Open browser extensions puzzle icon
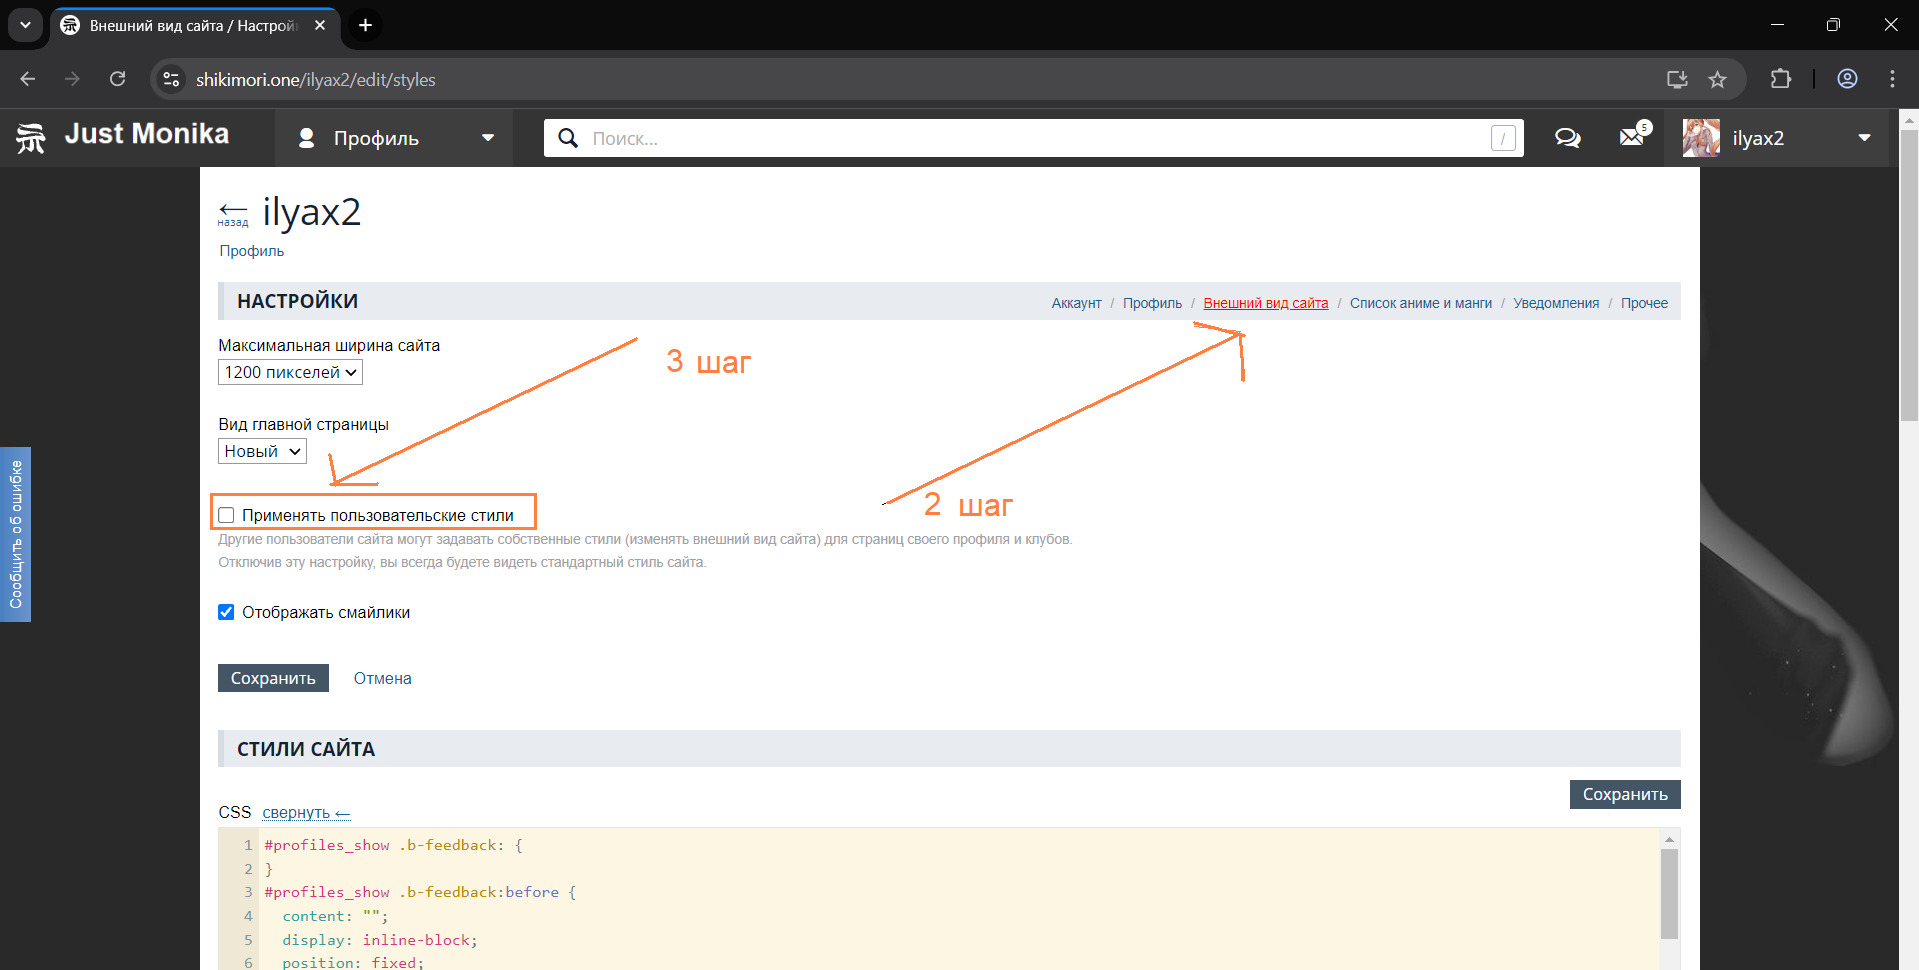The height and width of the screenshot is (970, 1919). [1780, 80]
